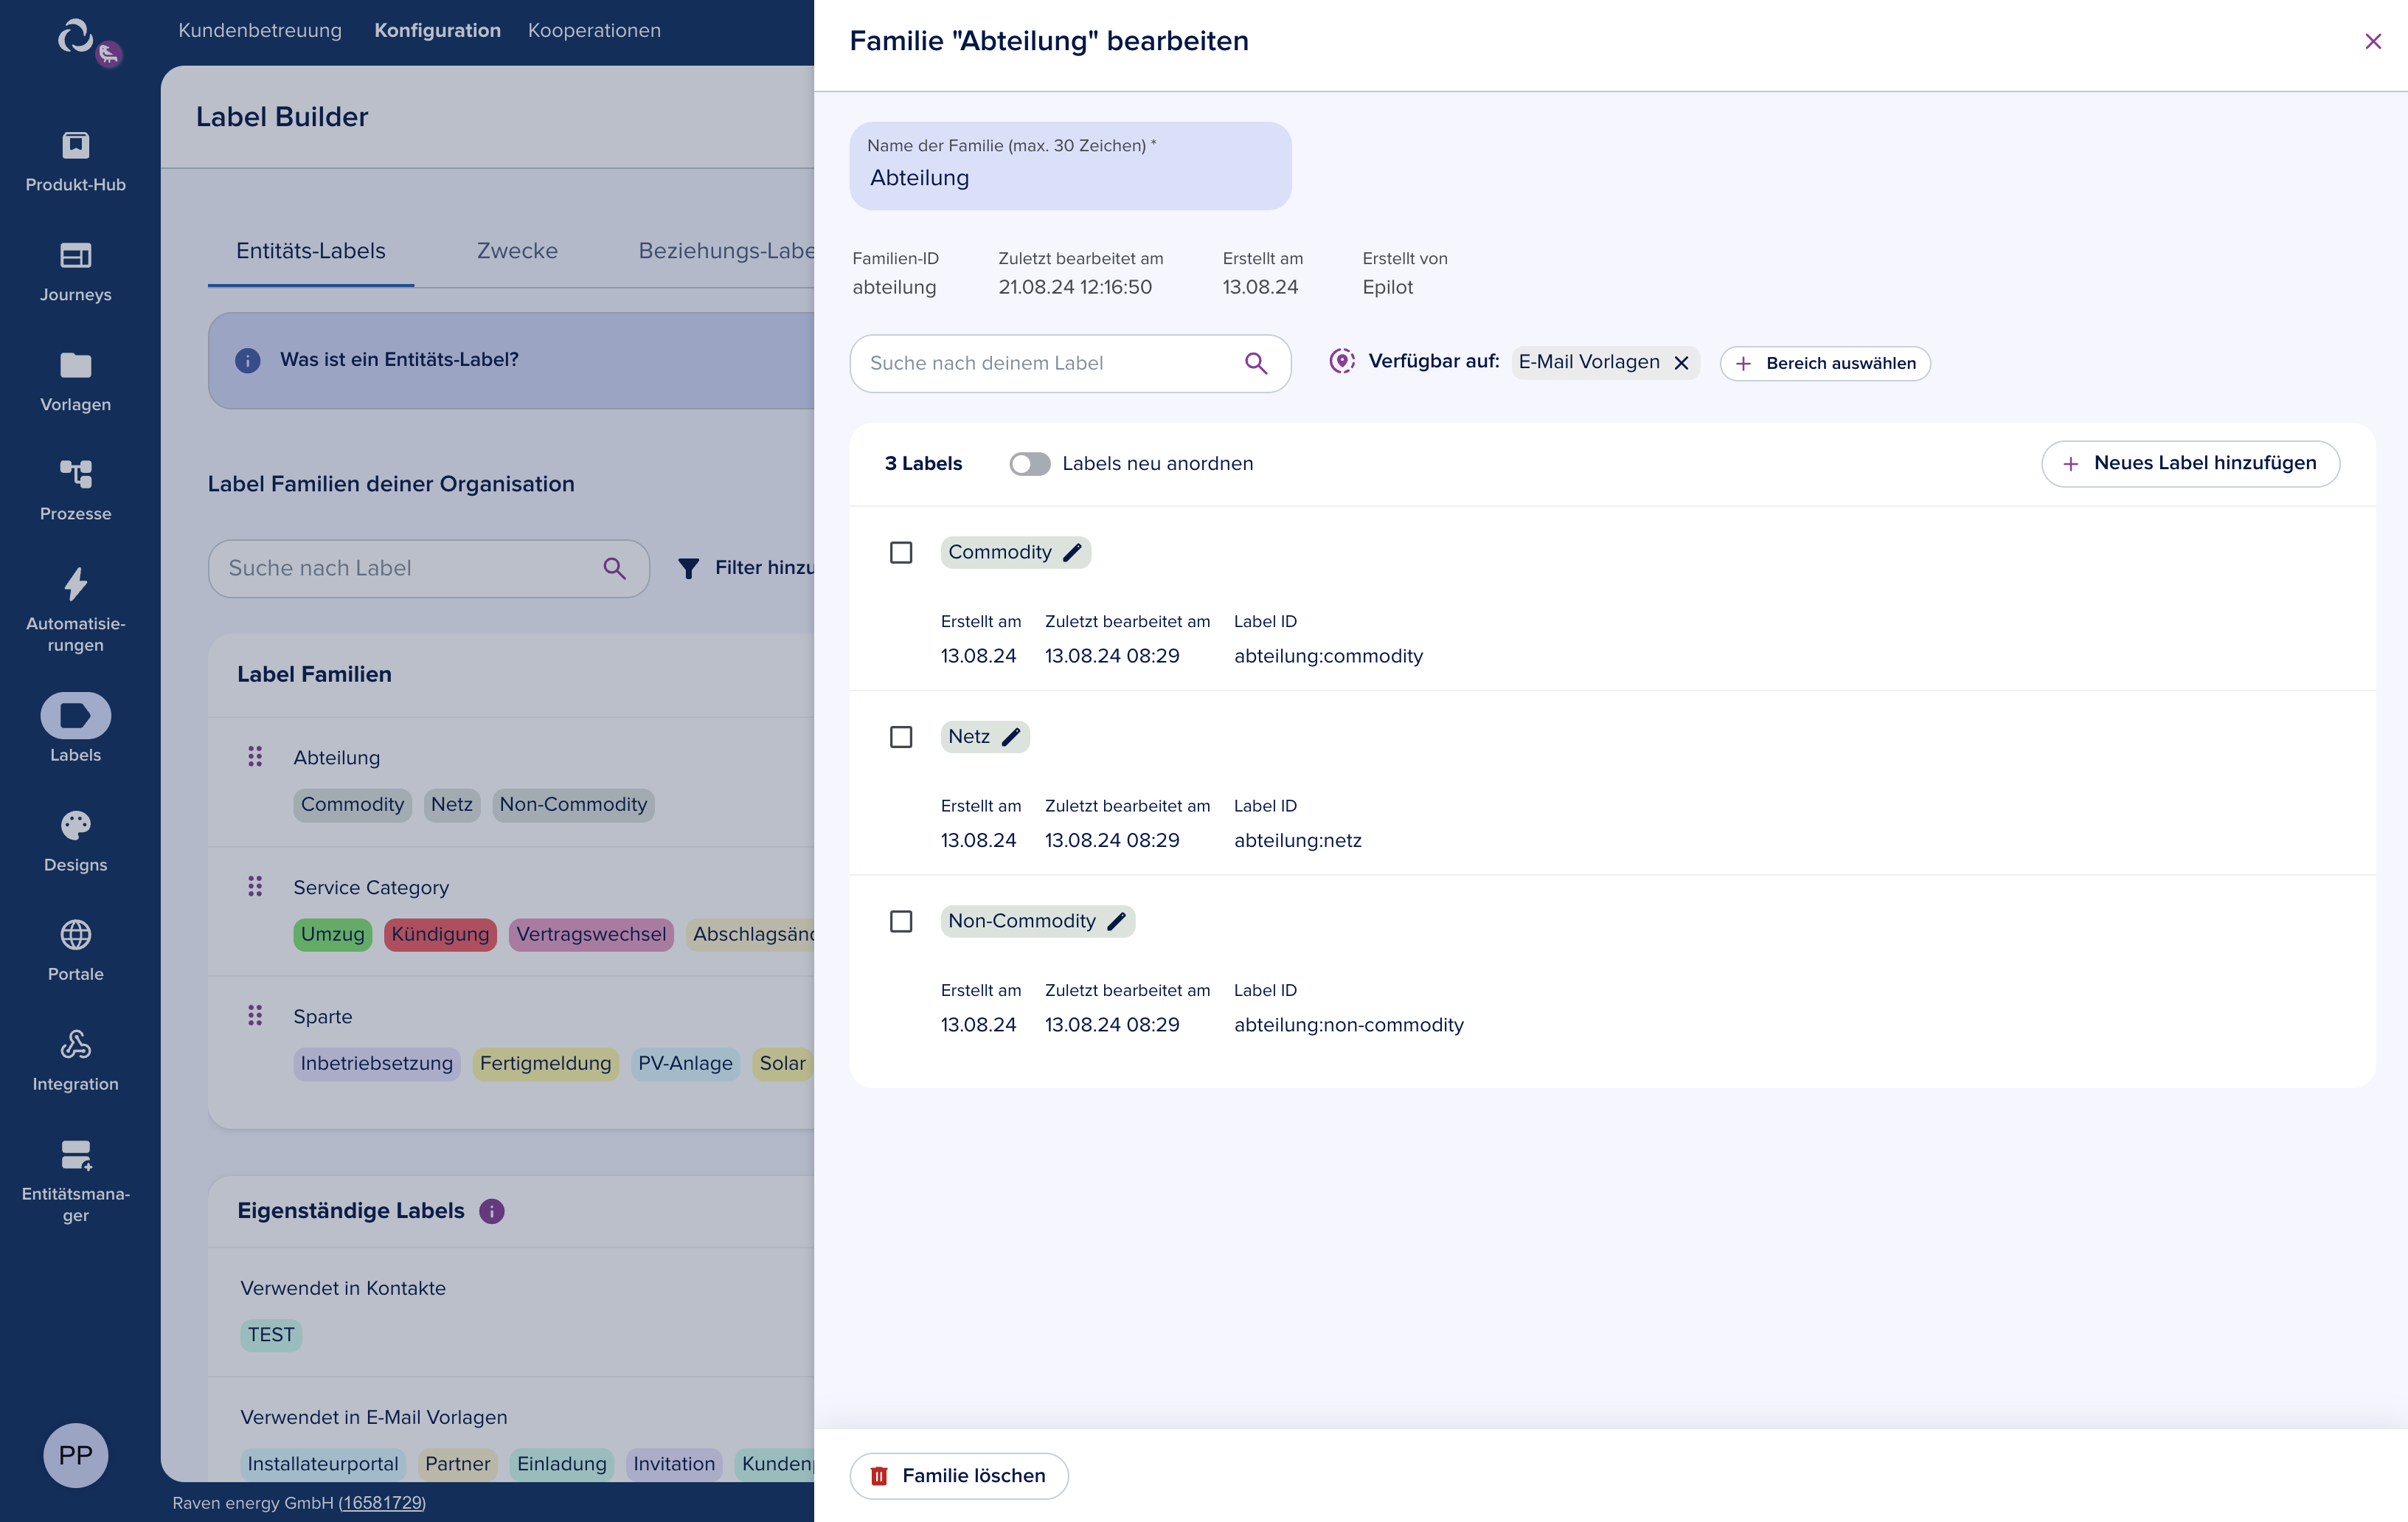Expand the Was ist ein Entitäts-Label info panel

click(x=400, y=360)
